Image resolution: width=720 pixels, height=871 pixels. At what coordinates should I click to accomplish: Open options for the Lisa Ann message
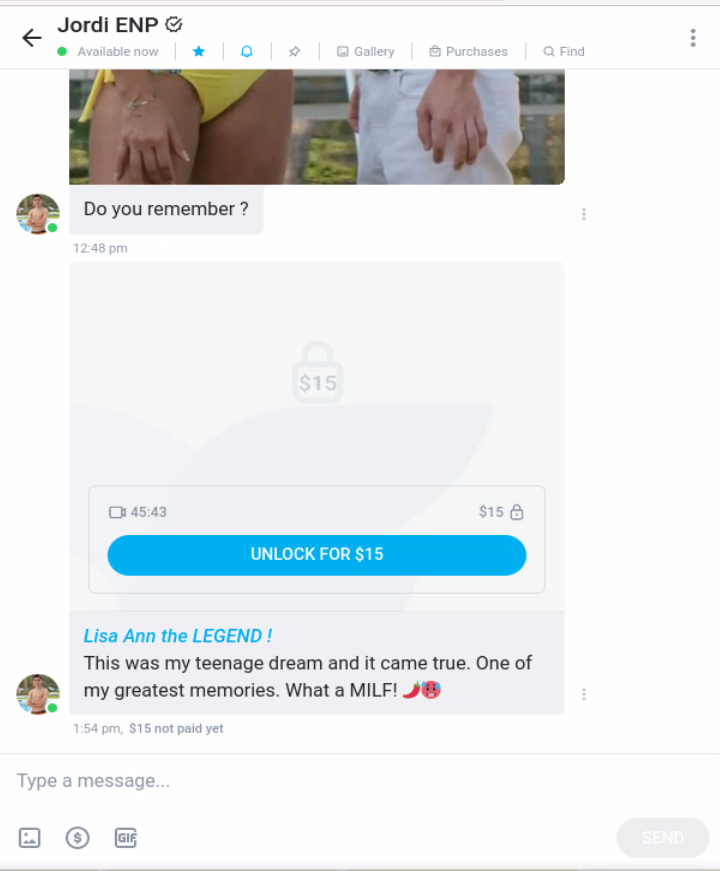pyautogui.click(x=584, y=694)
